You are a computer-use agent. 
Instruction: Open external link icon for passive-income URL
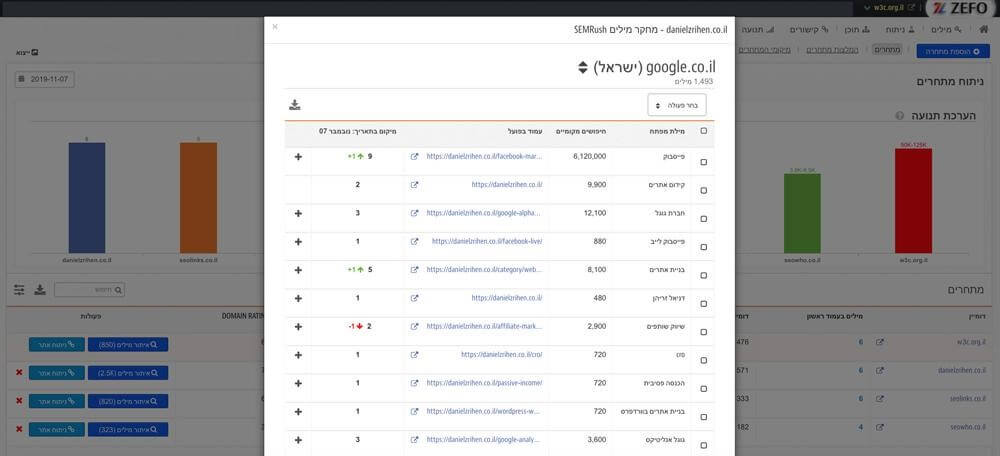pos(415,383)
